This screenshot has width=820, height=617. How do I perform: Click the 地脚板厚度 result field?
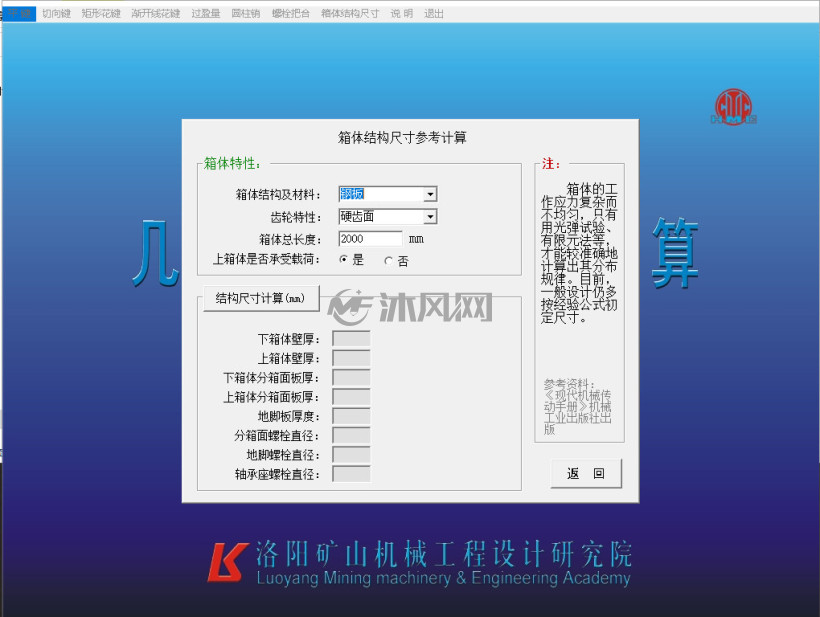click(x=351, y=416)
